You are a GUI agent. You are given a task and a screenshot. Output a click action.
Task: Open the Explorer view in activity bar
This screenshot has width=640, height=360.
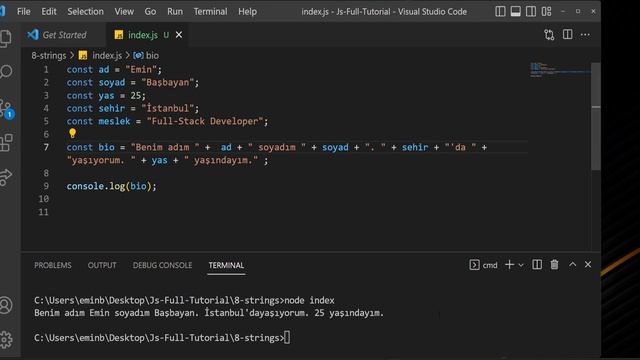(x=6, y=38)
